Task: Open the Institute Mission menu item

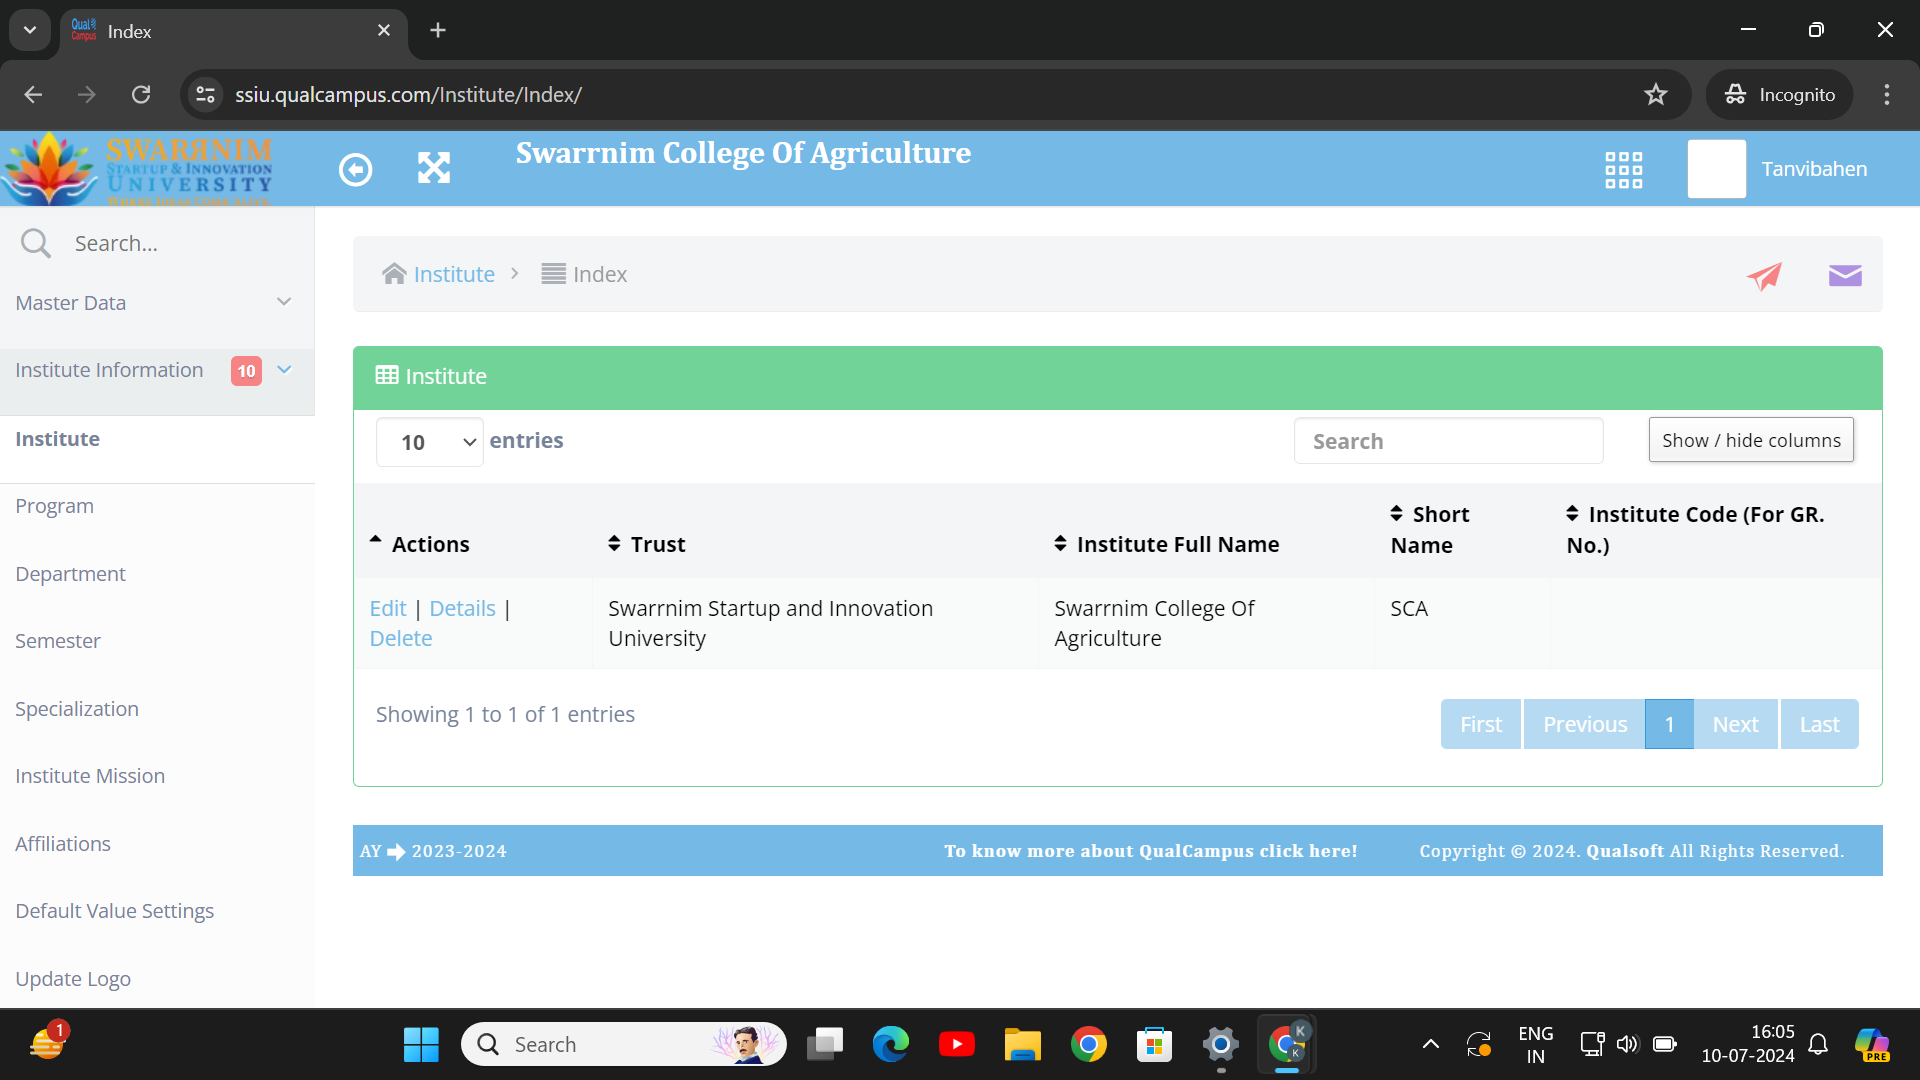Action: [90, 776]
